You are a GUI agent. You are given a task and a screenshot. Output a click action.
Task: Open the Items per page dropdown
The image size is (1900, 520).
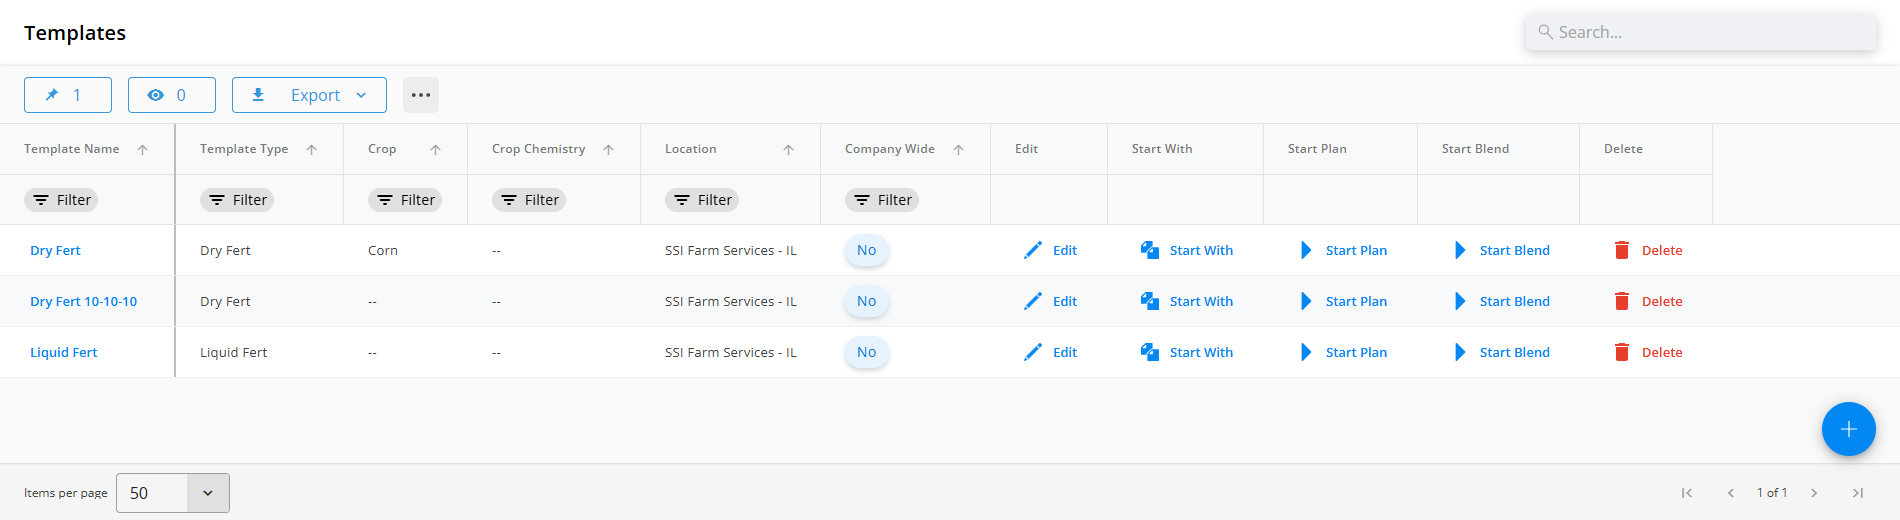pyautogui.click(x=173, y=493)
